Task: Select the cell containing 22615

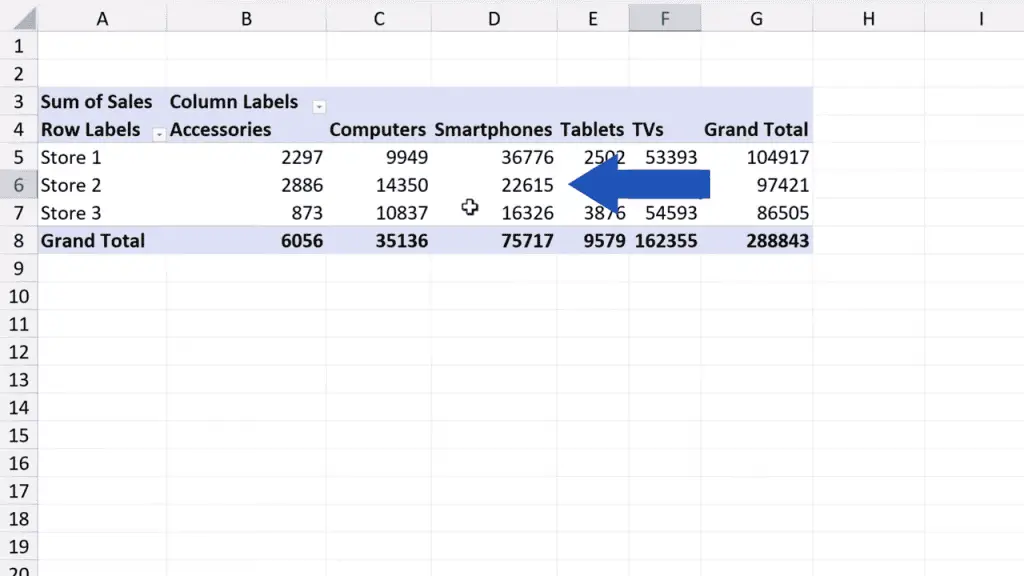Action: [x=526, y=185]
